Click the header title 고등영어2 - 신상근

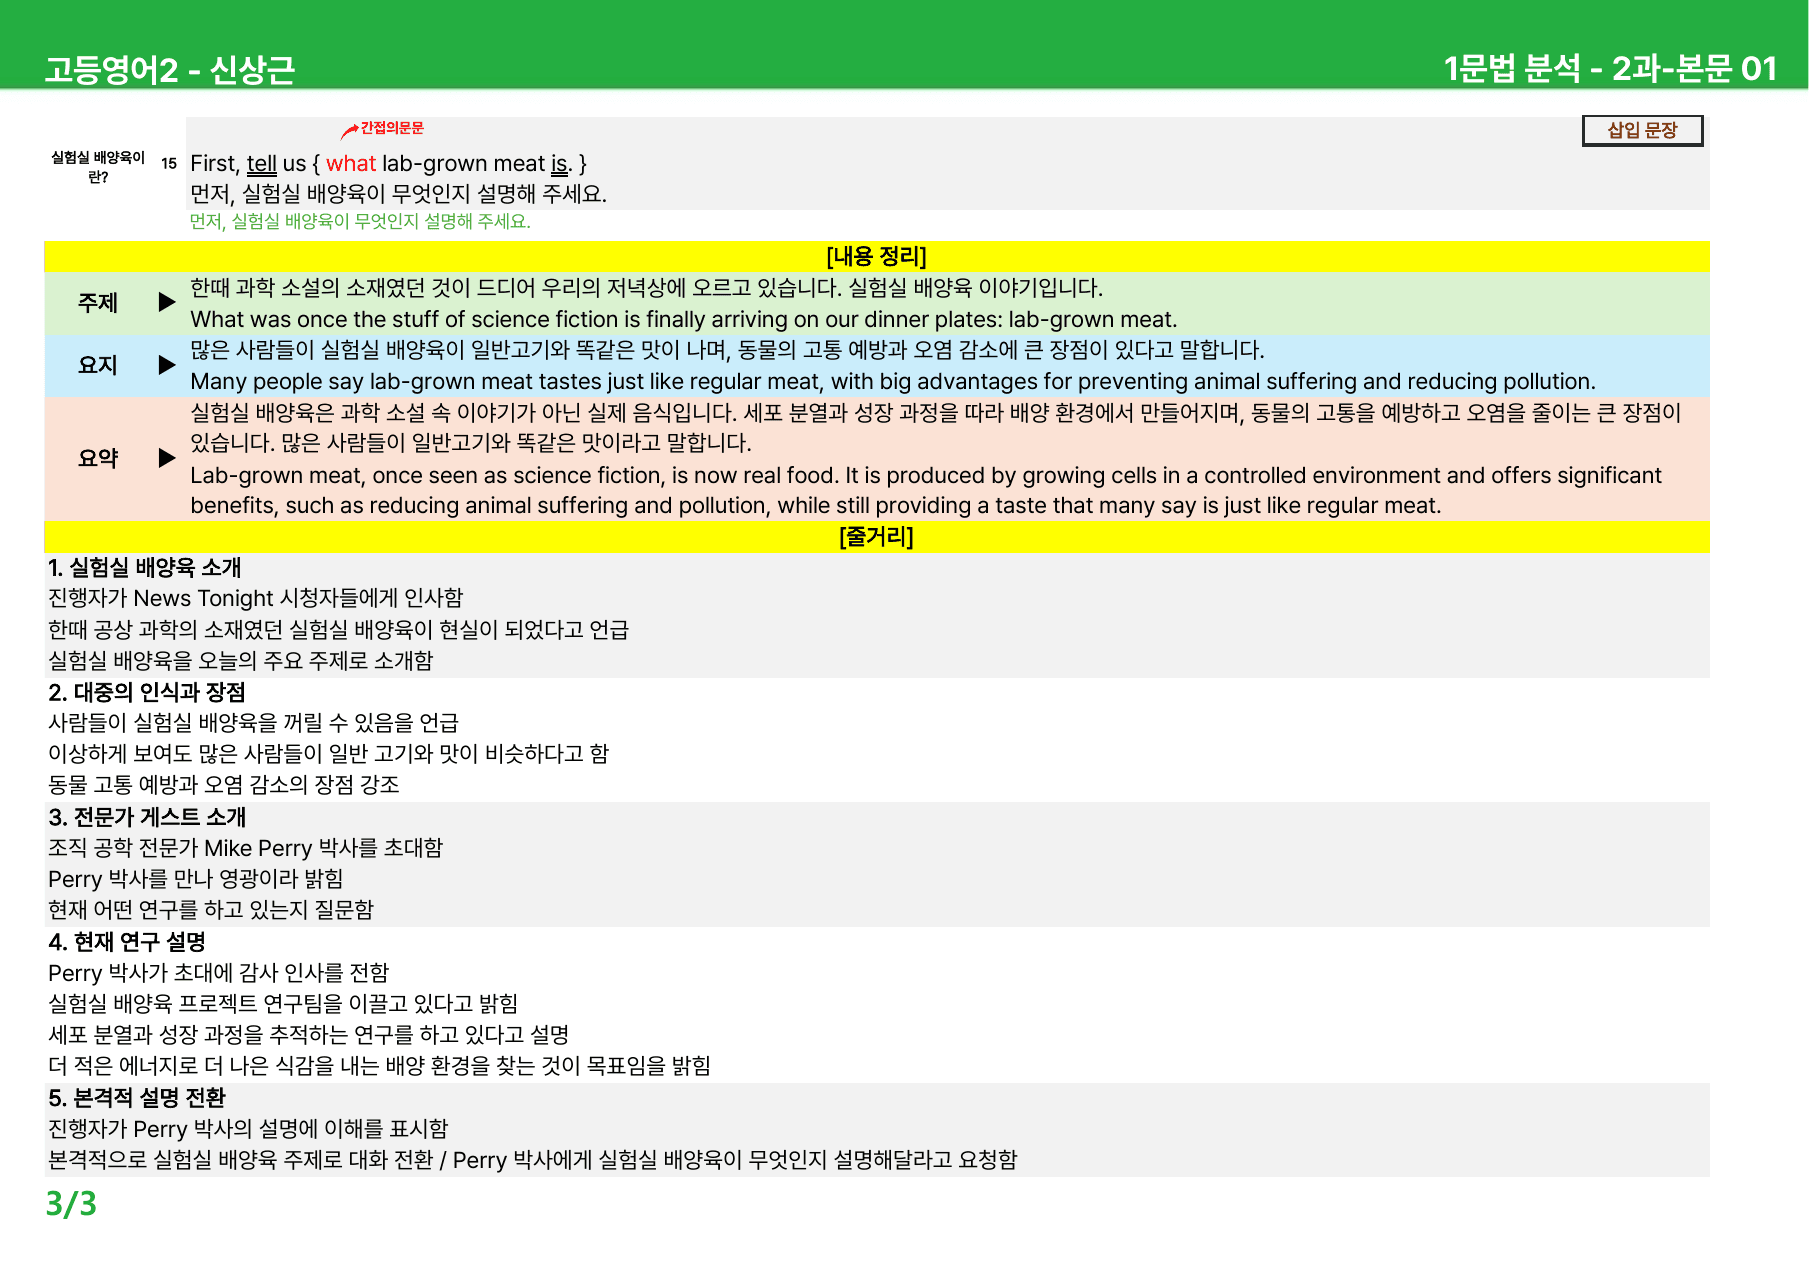click(x=170, y=69)
